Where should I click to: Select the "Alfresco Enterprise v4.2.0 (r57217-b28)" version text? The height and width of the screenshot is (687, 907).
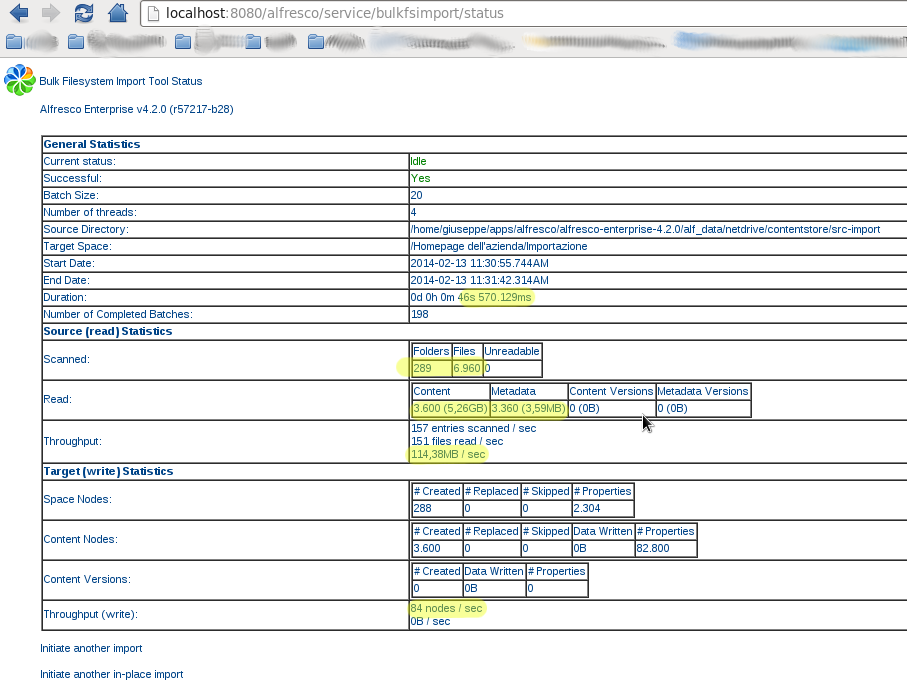click(x=137, y=109)
